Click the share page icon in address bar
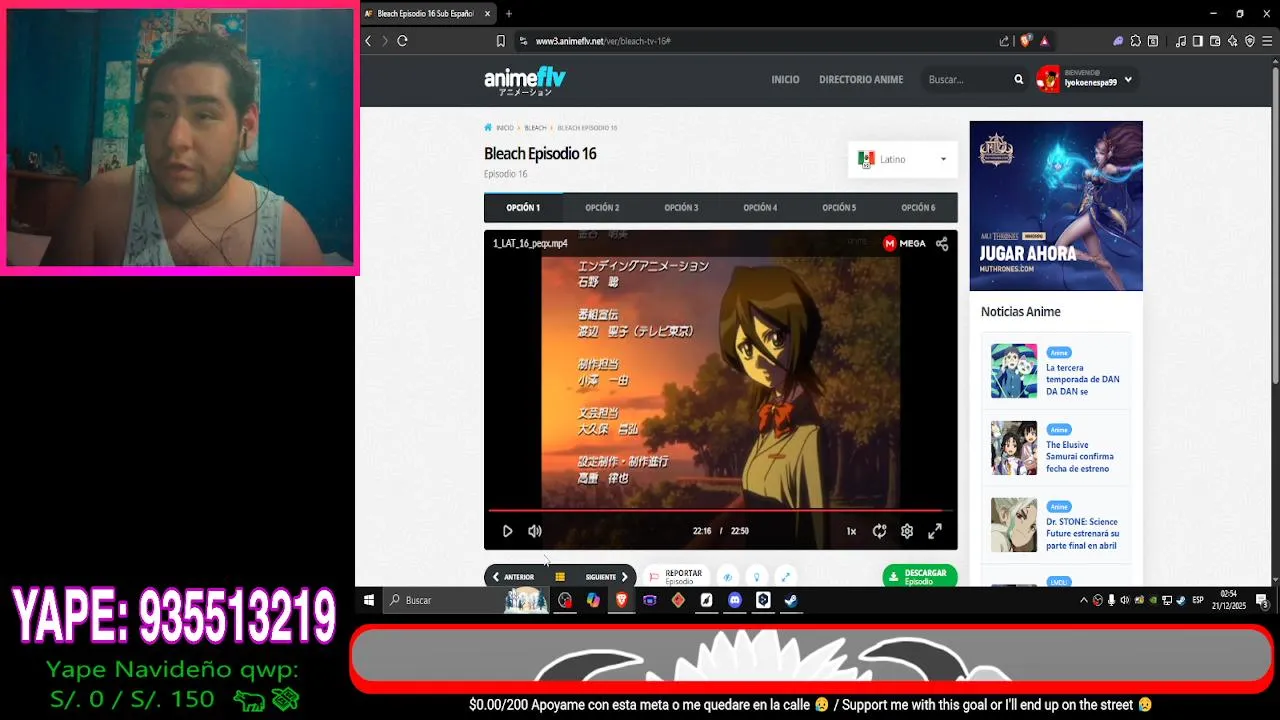 [x=1004, y=41]
